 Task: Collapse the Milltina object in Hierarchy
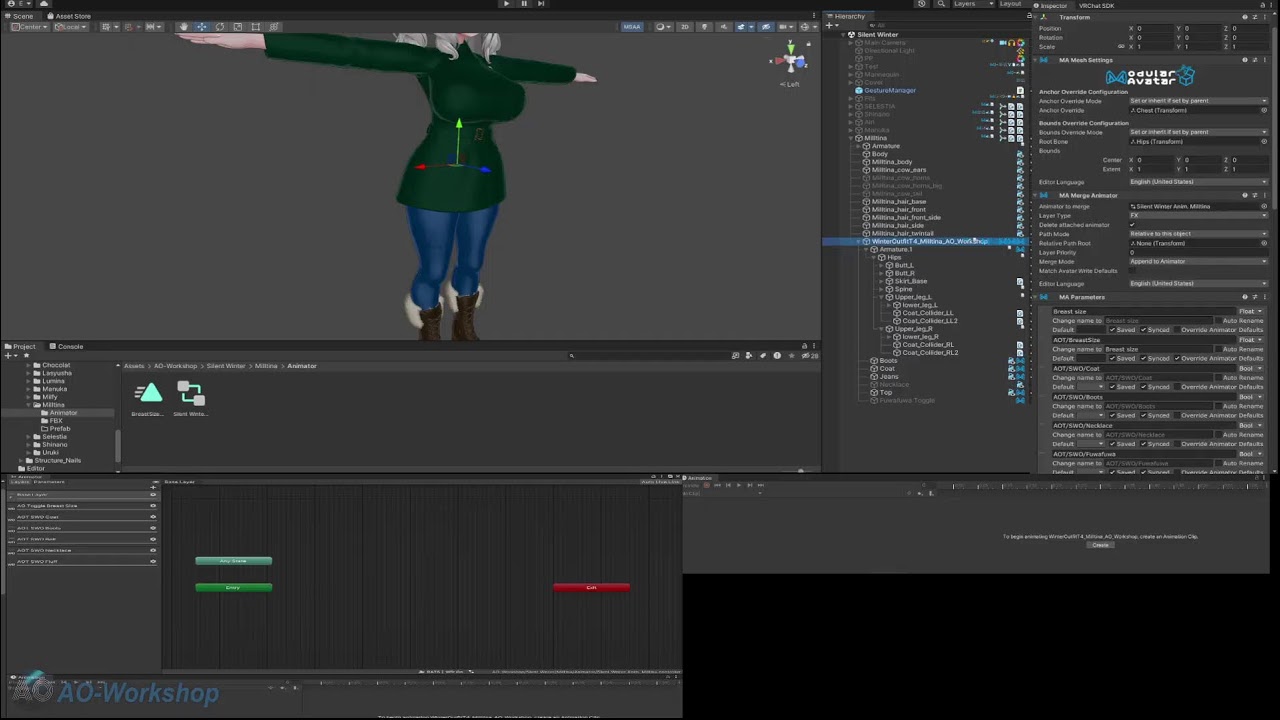[851, 138]
